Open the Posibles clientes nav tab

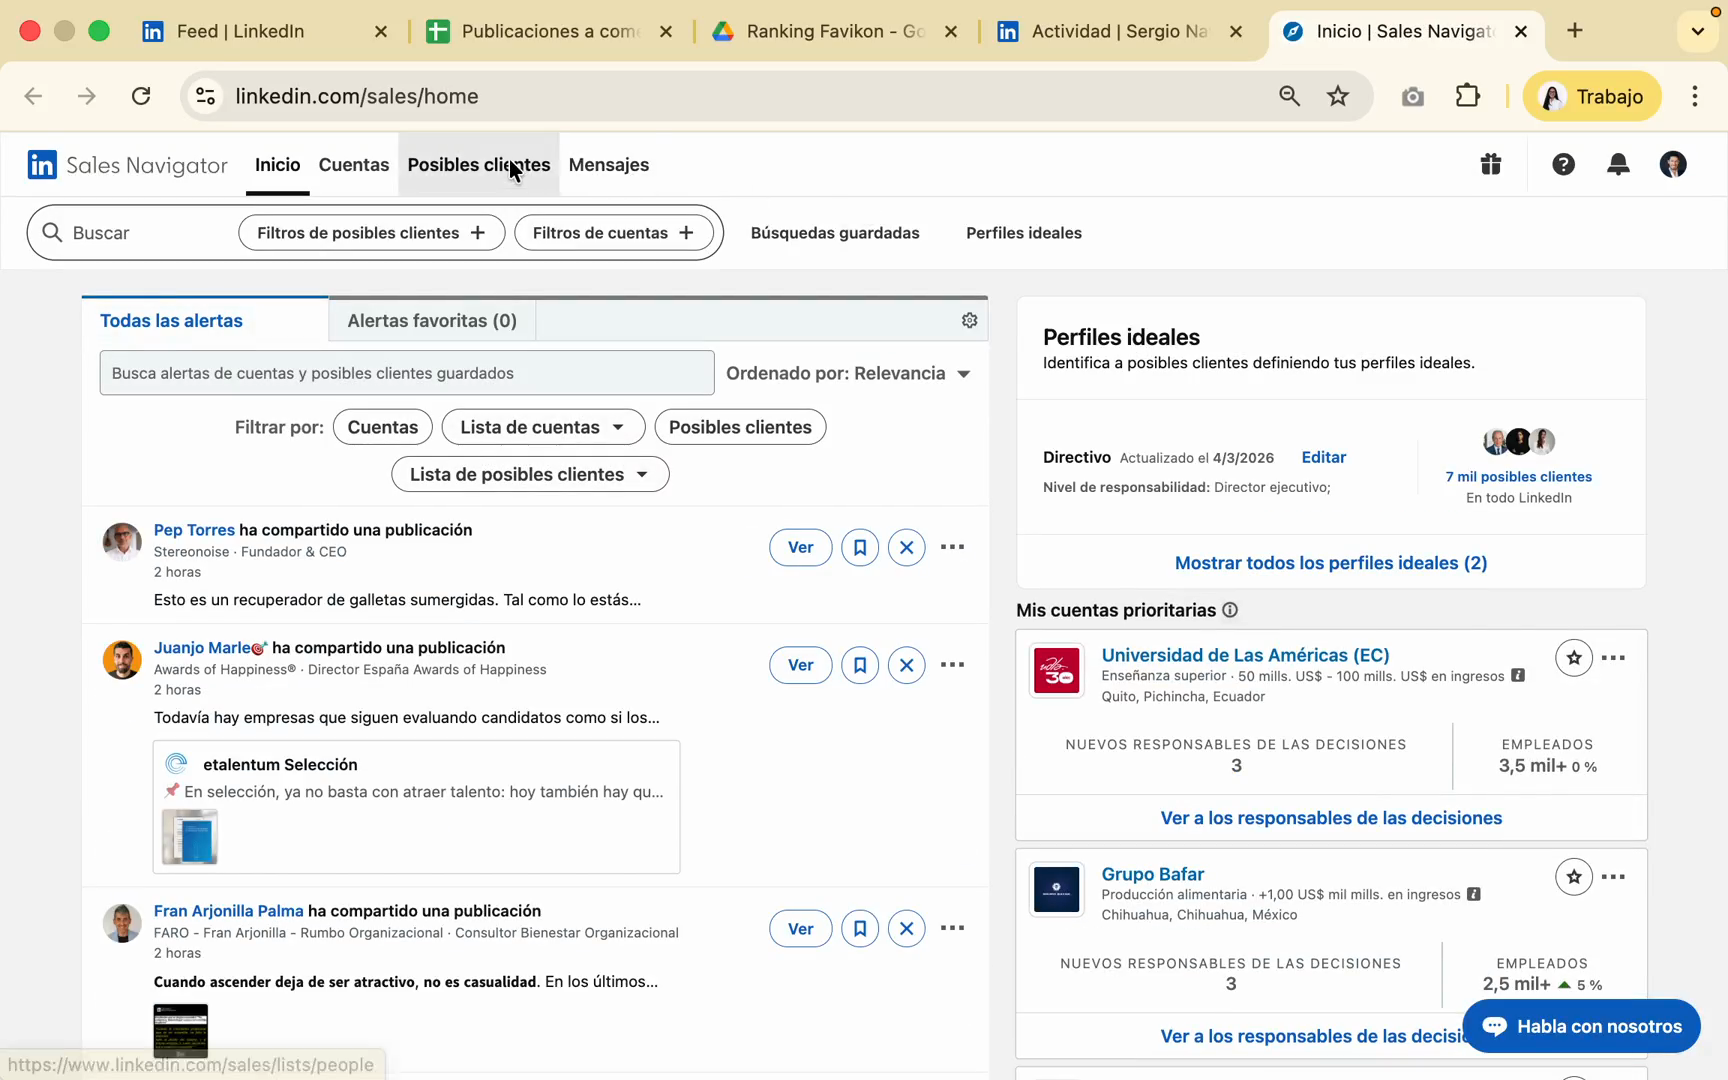point(479,165)
